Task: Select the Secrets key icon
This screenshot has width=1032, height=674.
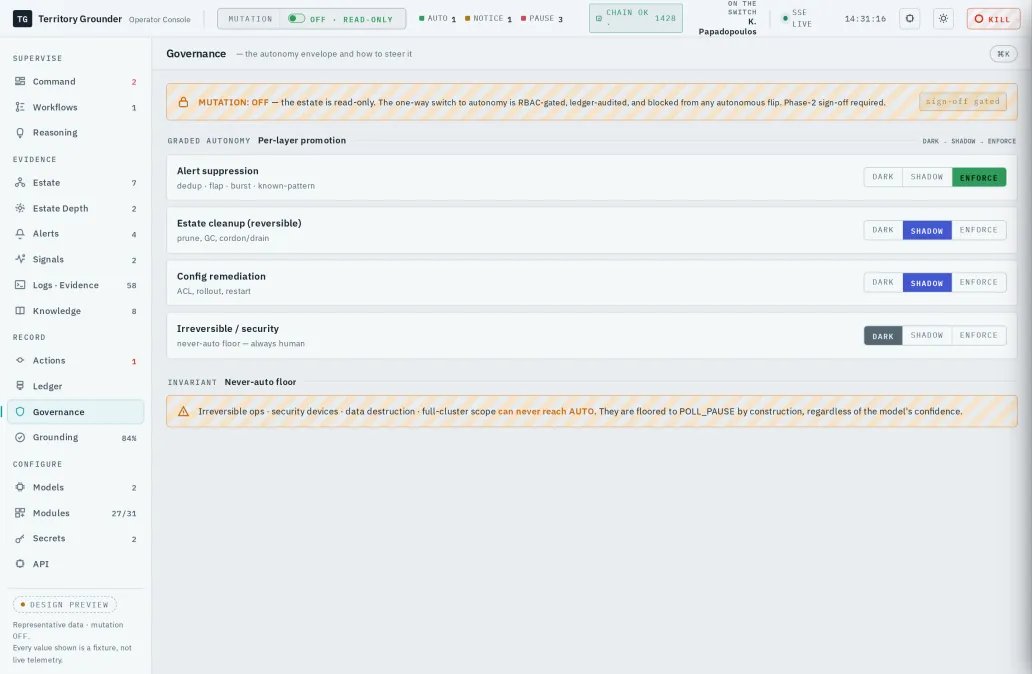Action: [20, 538]
